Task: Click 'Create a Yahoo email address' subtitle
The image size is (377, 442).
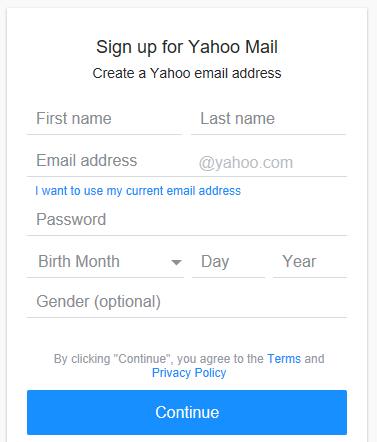Action: pos(187,73)
